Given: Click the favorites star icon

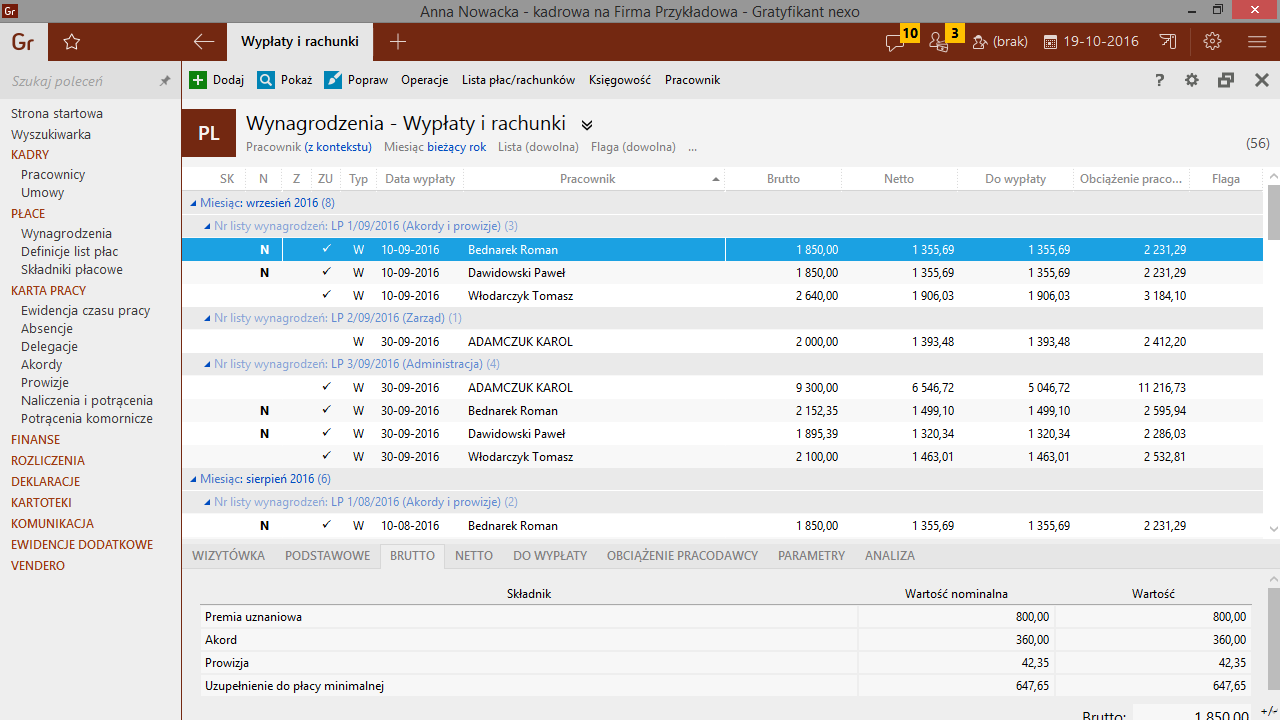Looking at the screenshot, I should 71,42.
